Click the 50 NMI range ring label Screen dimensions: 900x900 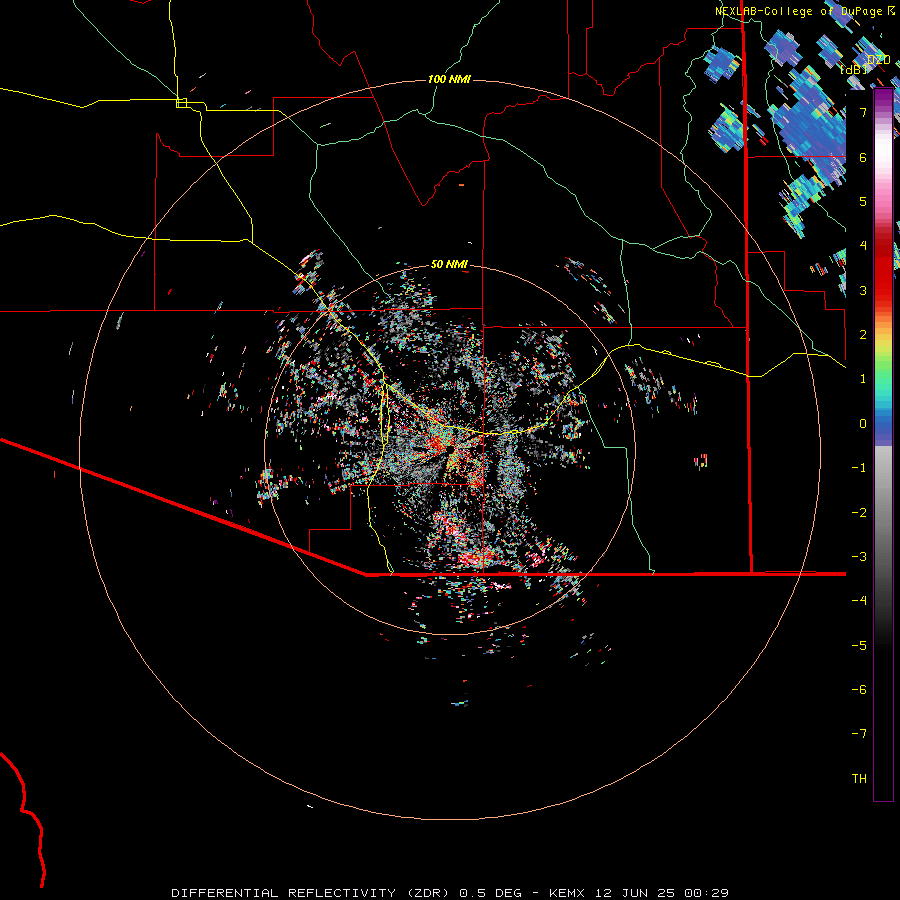449,264
